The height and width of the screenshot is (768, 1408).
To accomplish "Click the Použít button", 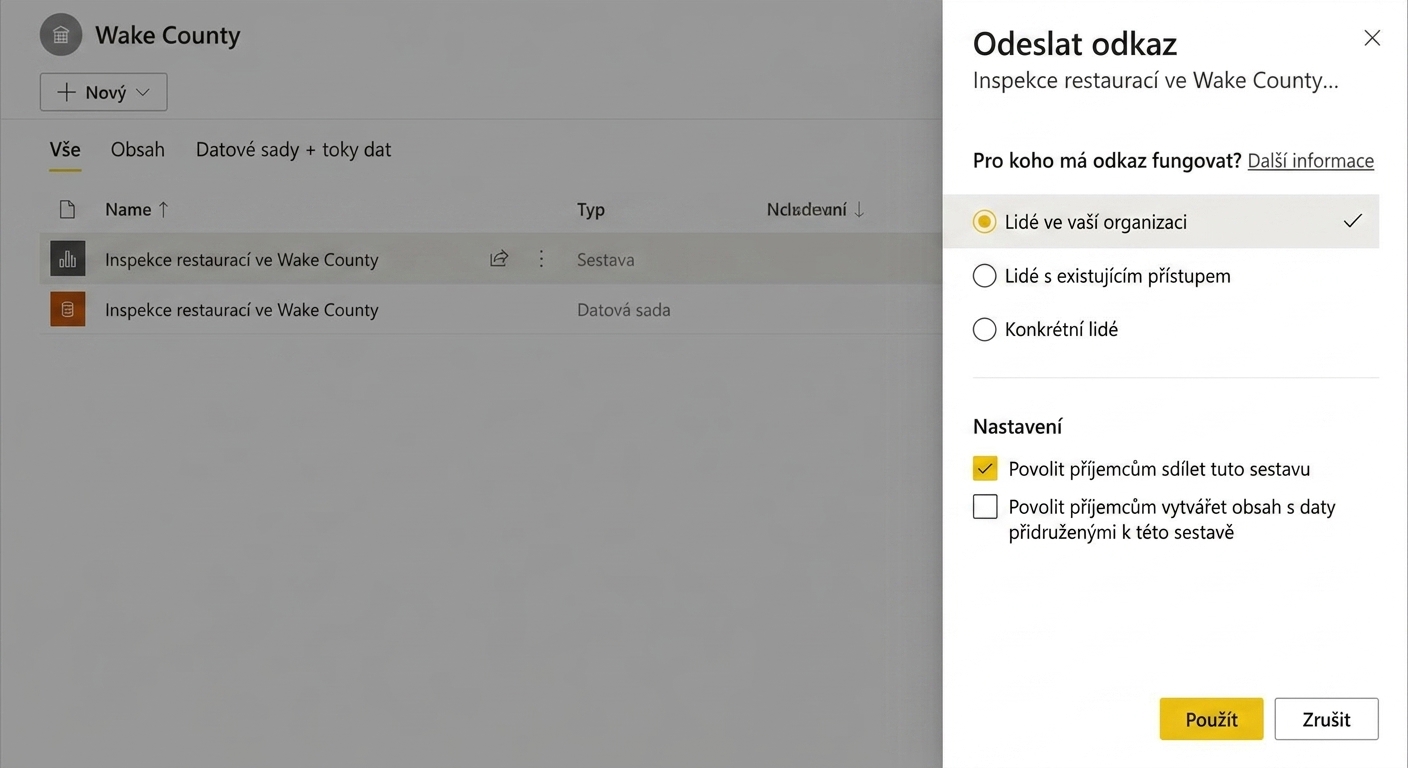I will [x=1211, y=719].
